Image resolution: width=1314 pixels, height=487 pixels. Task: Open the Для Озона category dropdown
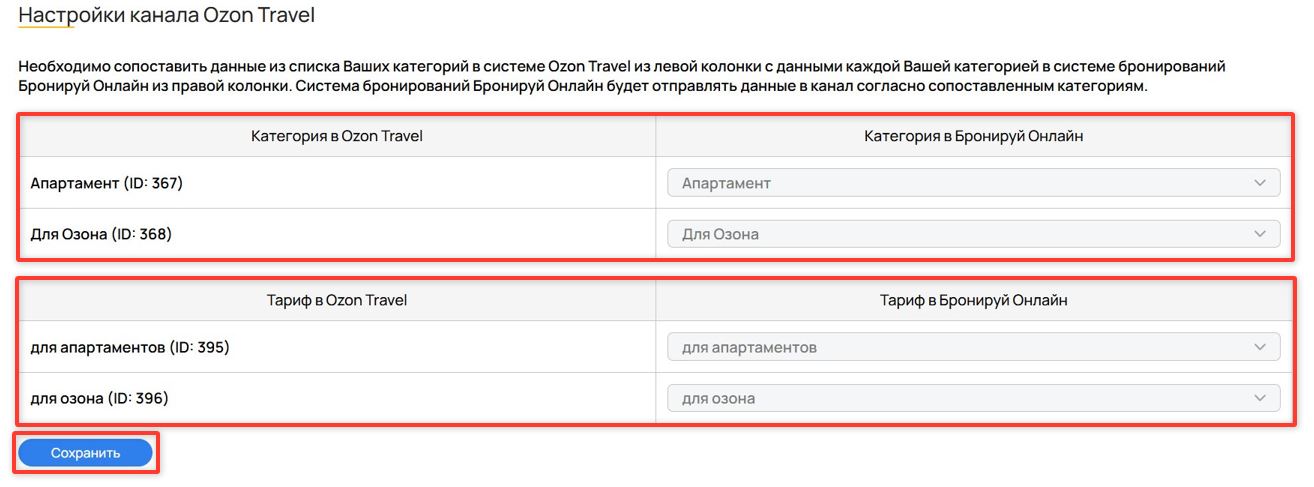click(960, 234)
